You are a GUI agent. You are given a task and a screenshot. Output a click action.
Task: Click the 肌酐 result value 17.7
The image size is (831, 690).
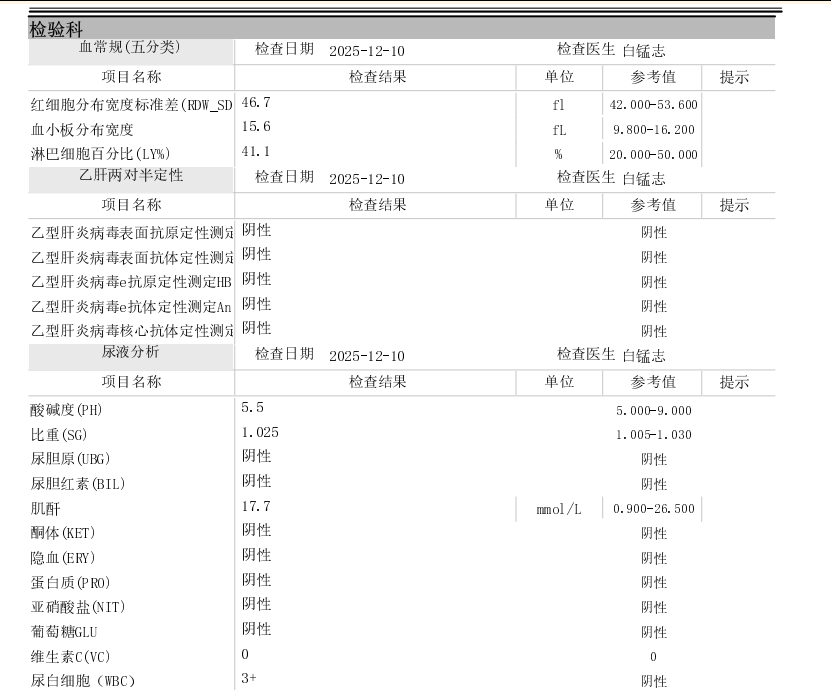pyautogui.click(x=256, y=506)
